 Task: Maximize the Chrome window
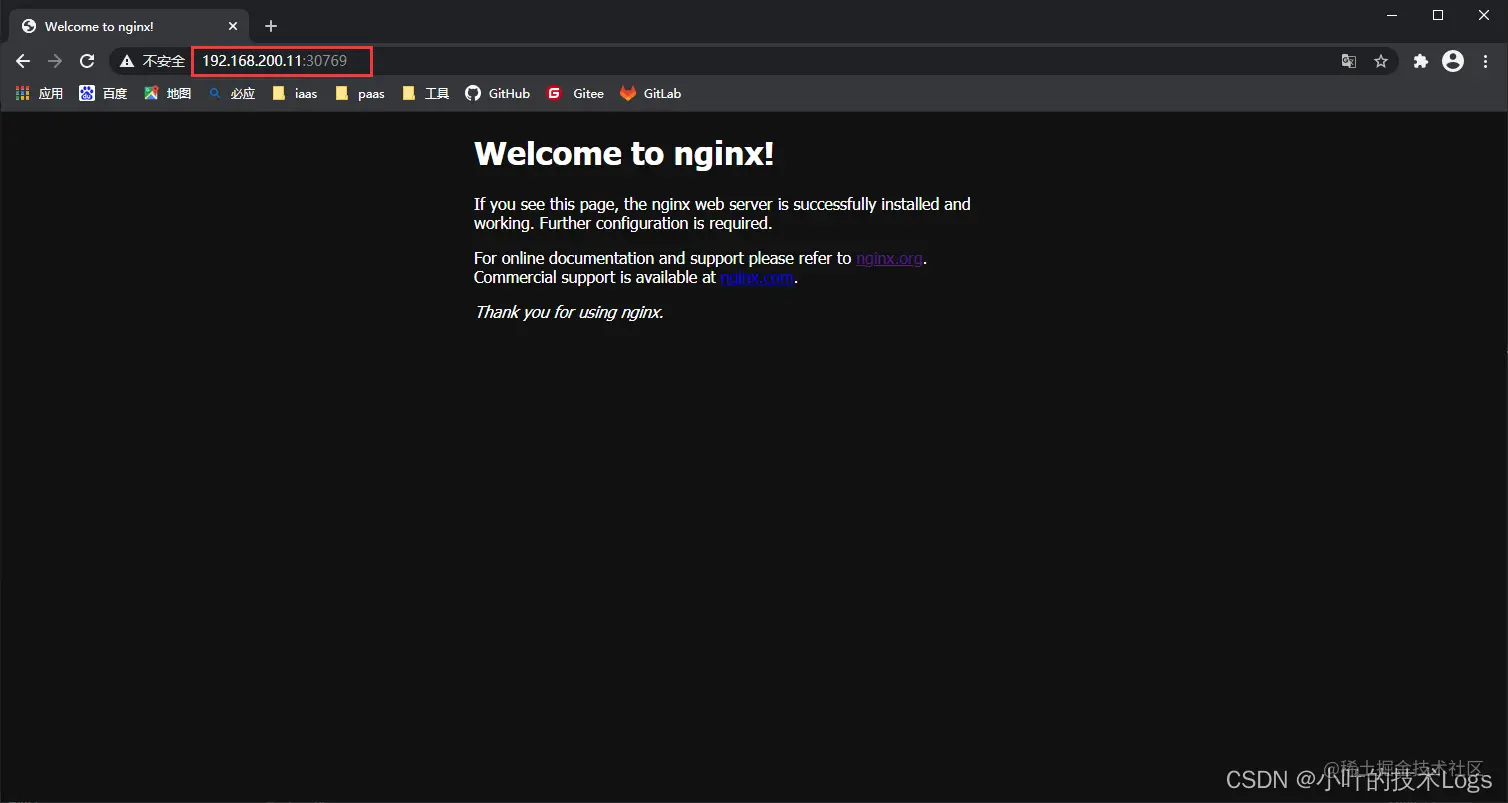[x=1437, y=14]
